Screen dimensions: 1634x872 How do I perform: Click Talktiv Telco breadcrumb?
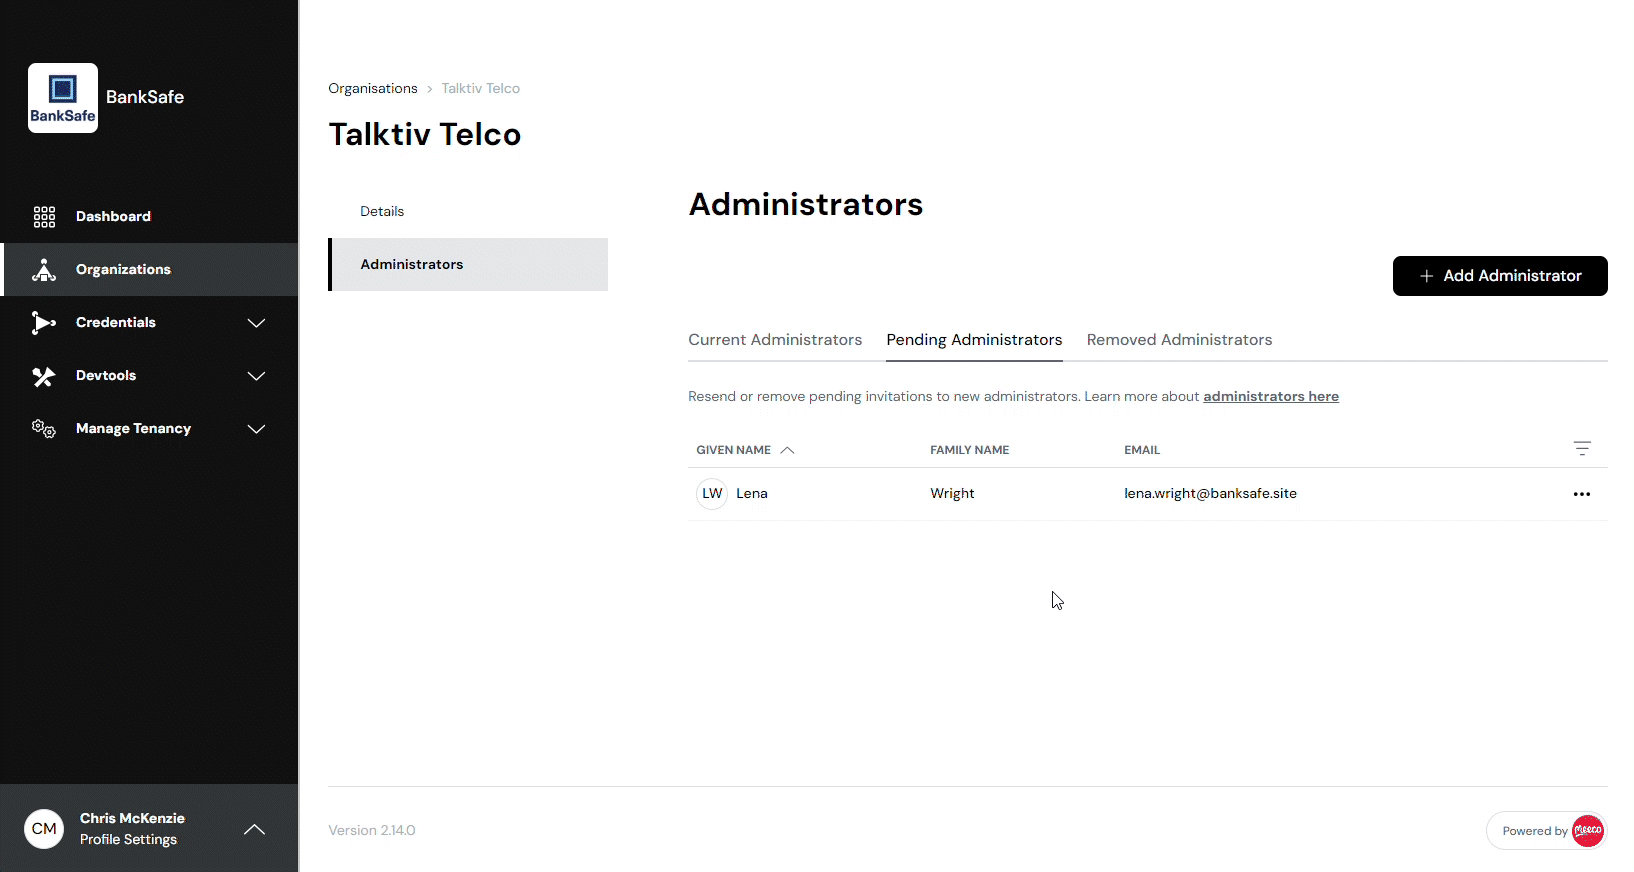[x=481, y=88]
